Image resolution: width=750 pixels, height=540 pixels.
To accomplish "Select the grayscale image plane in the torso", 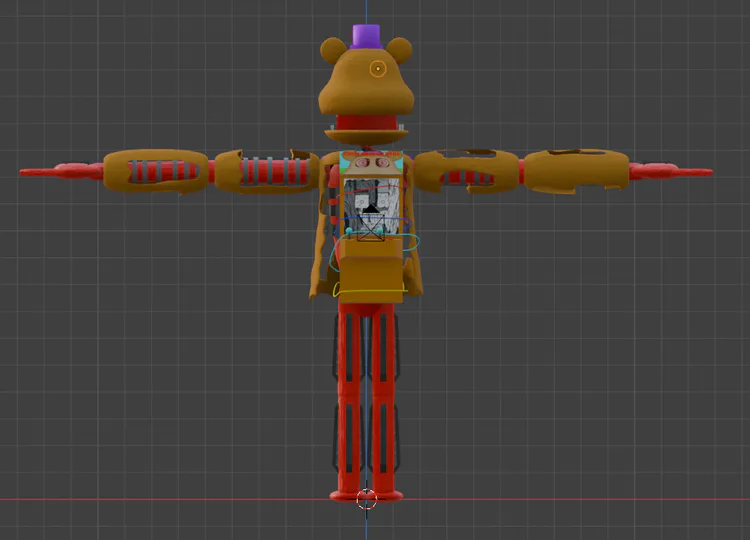I will point(372,206).
